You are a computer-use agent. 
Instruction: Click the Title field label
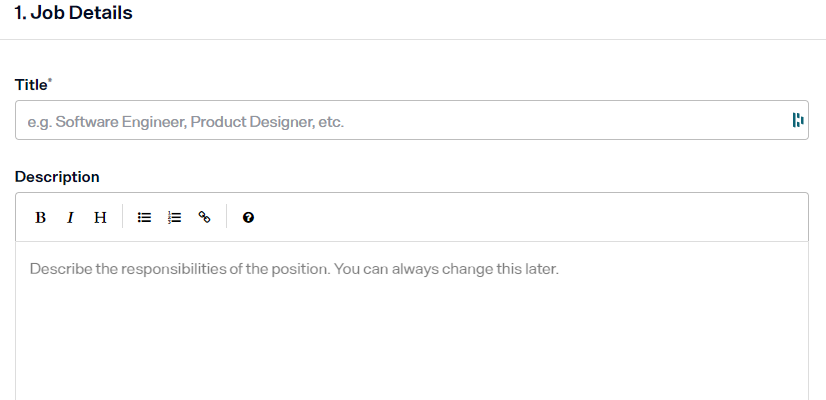(x=31, y=85)
